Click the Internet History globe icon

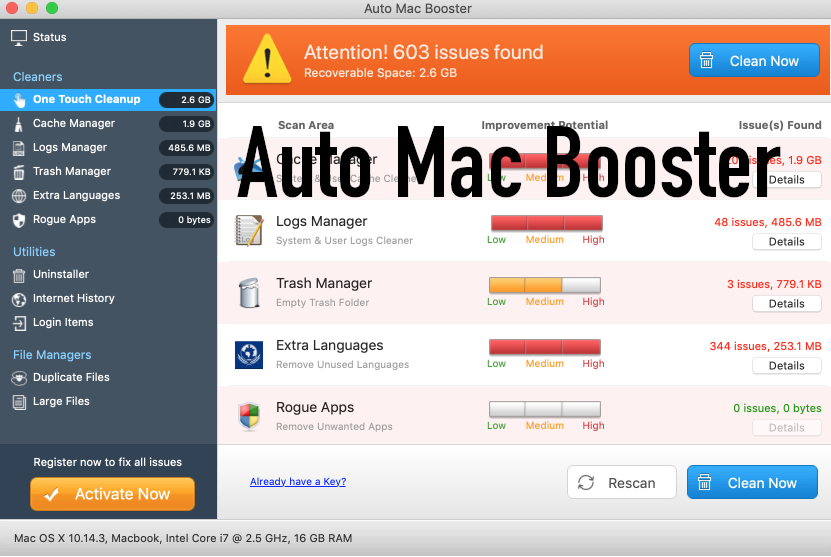tap(19, 299)
